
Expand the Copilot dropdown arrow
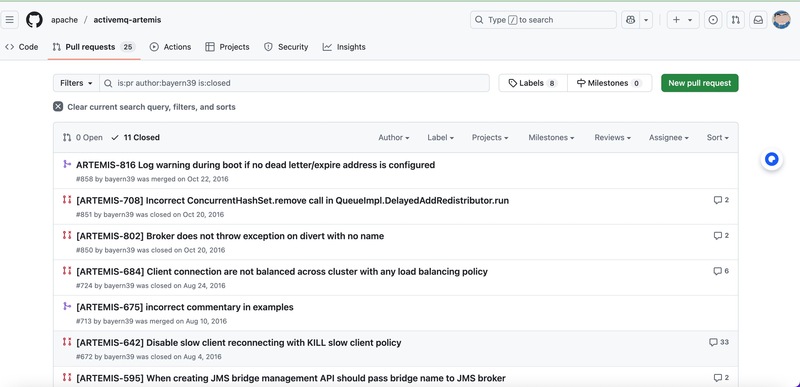click(646, 20)
